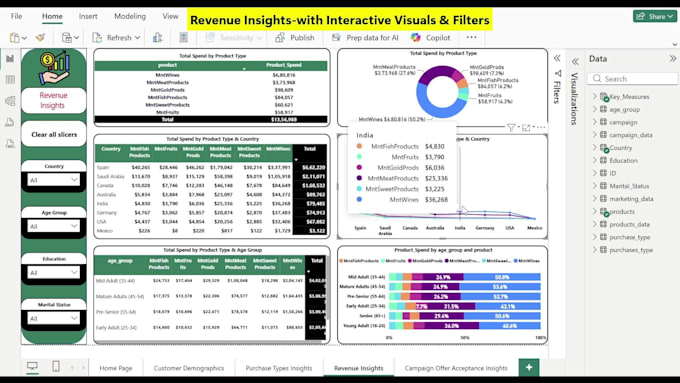Viewport: 680px width, 383px height.
Task: Expand the age_group table chevron
Action: (x=595, y=109)
